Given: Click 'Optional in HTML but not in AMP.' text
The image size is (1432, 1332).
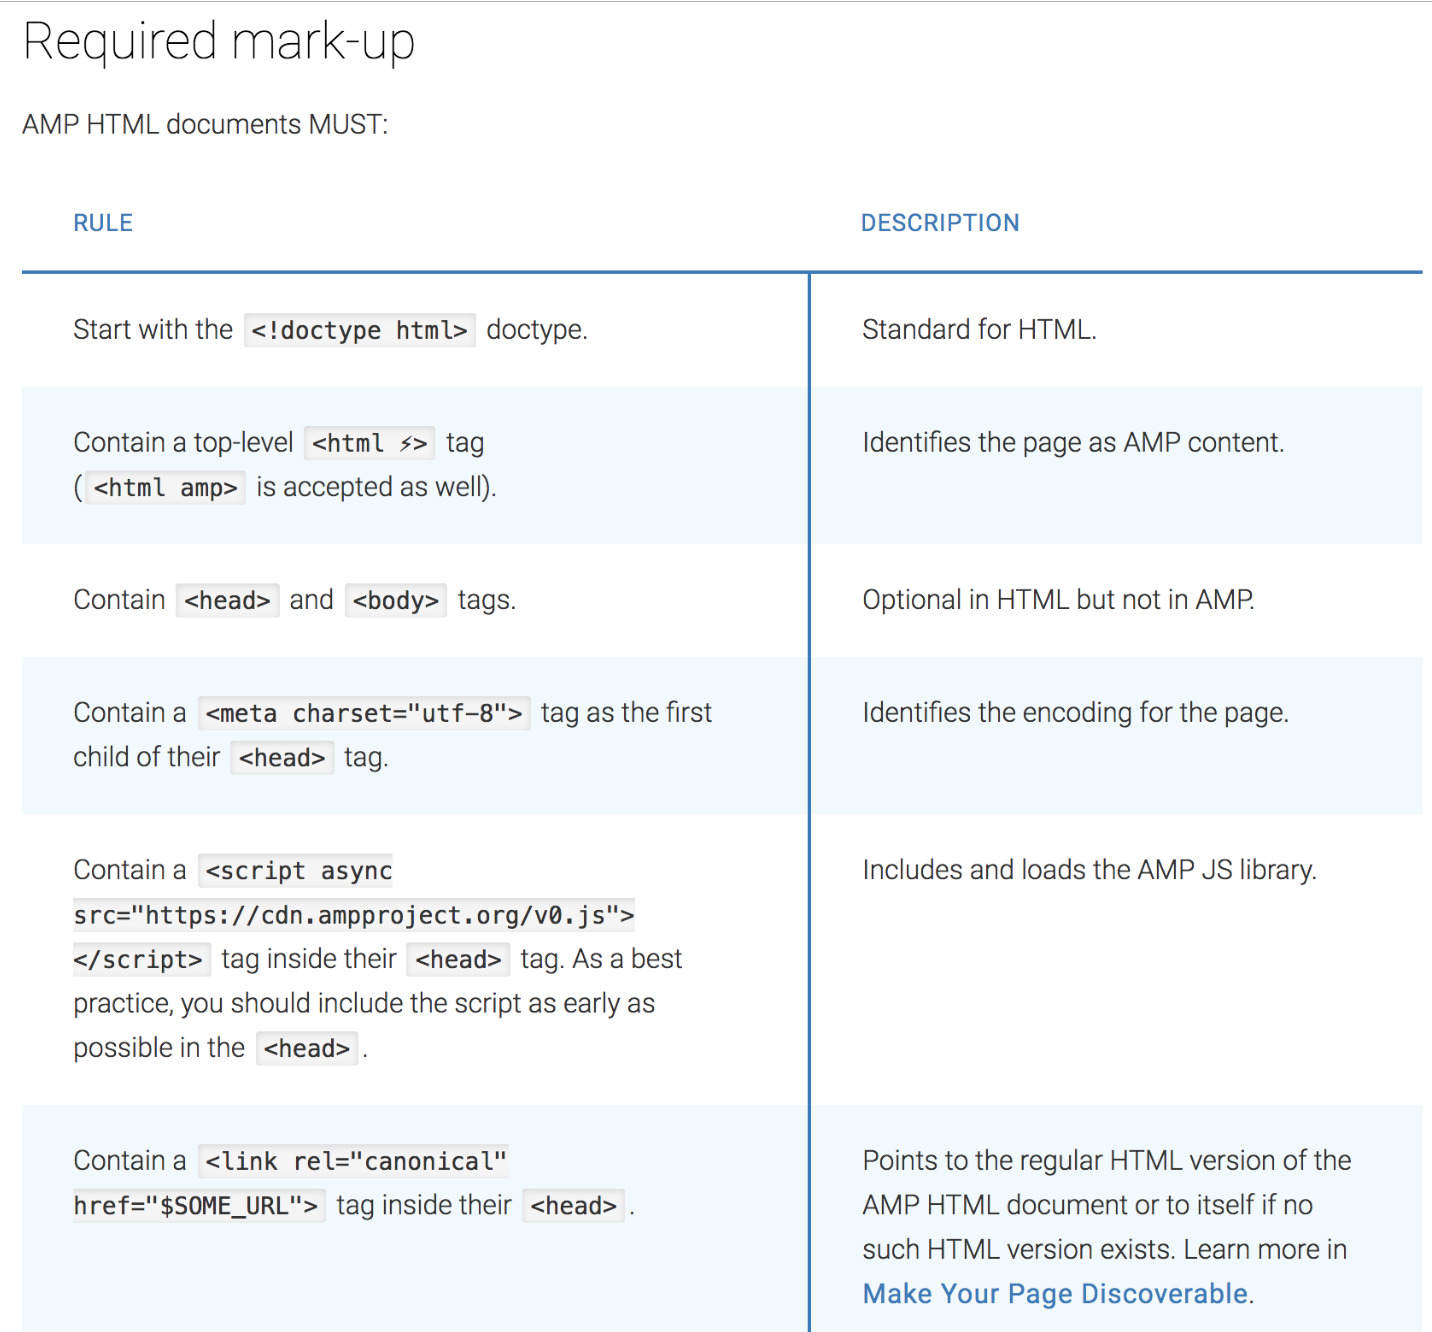Looking at the screenshot, I should (x=1058, y=600).
